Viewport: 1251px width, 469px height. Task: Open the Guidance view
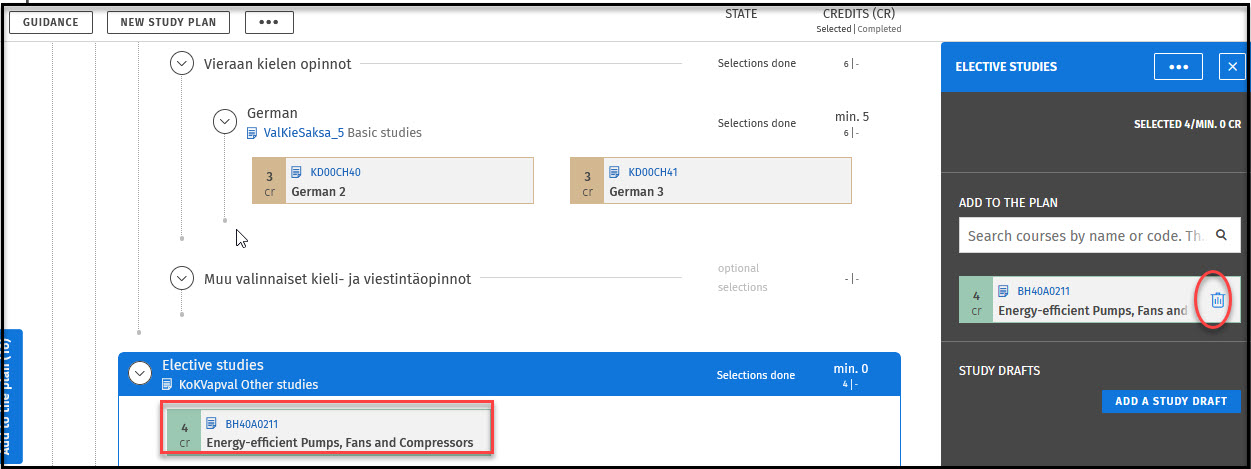[x=50, y=22]
